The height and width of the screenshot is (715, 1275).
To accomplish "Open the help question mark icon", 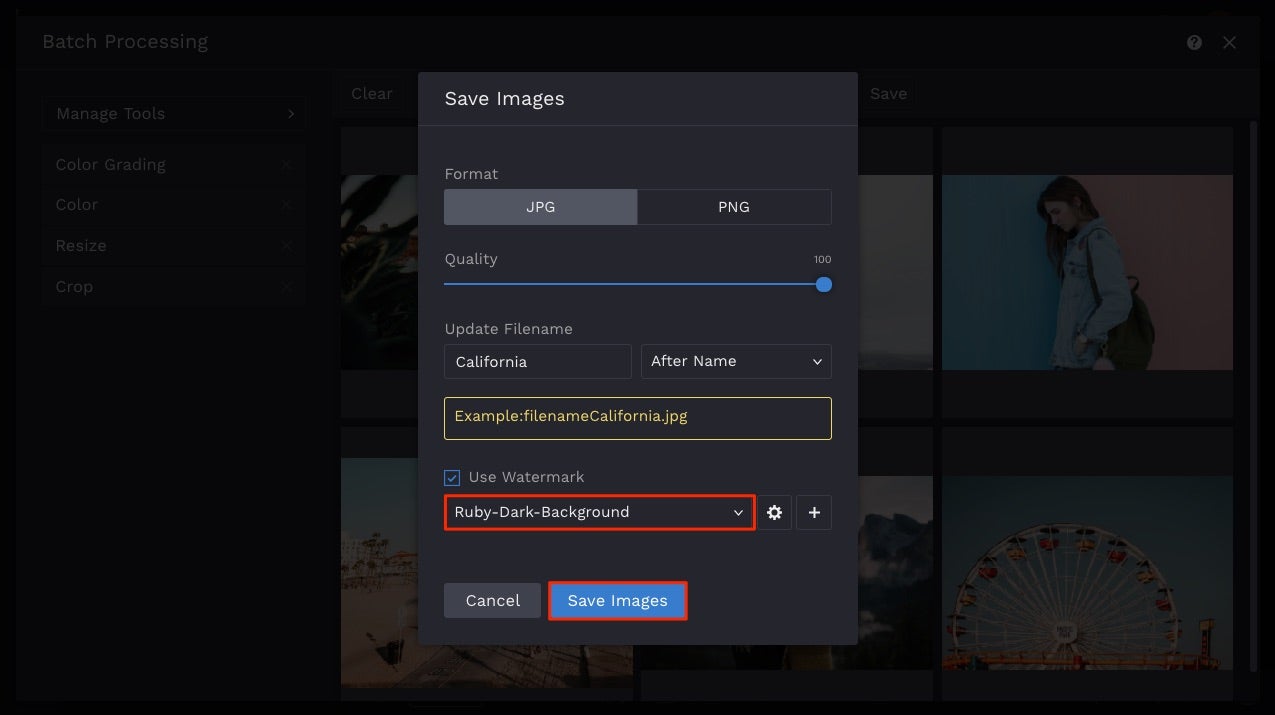I will (x=1194, y=42).
